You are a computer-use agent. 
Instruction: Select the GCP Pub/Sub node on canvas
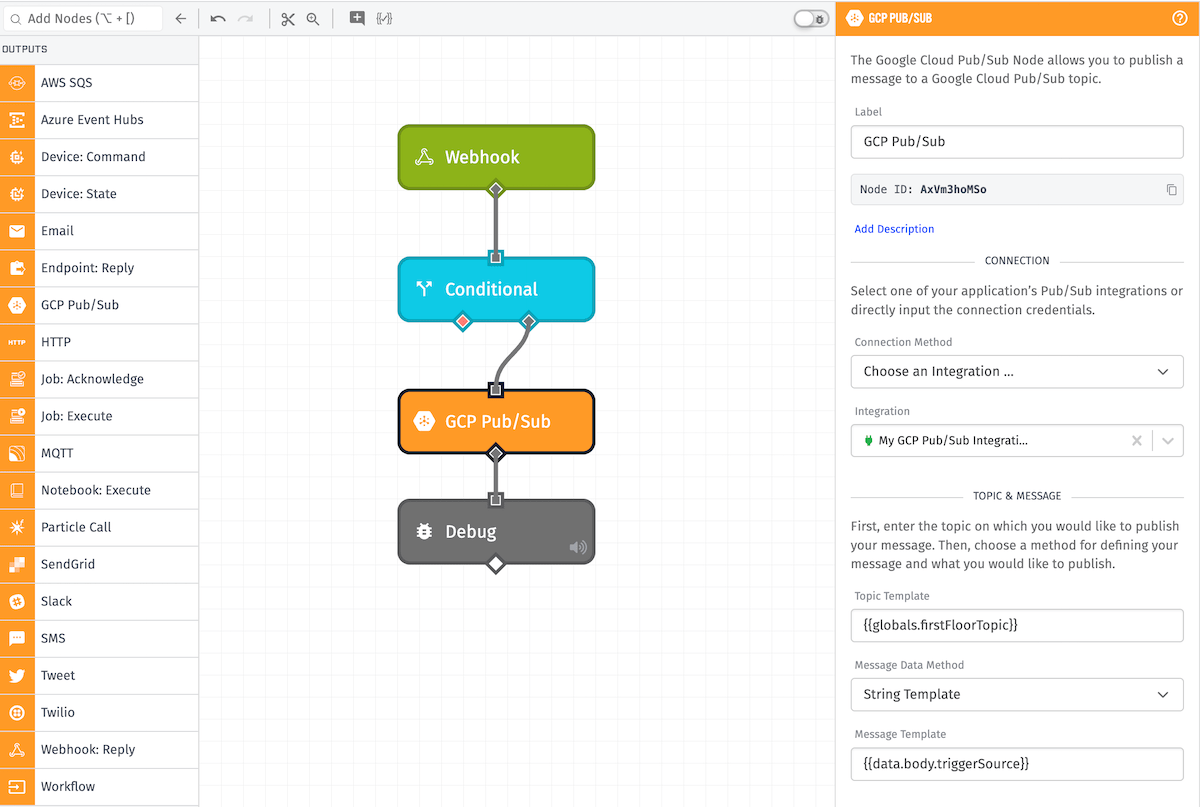pos(496,421)
